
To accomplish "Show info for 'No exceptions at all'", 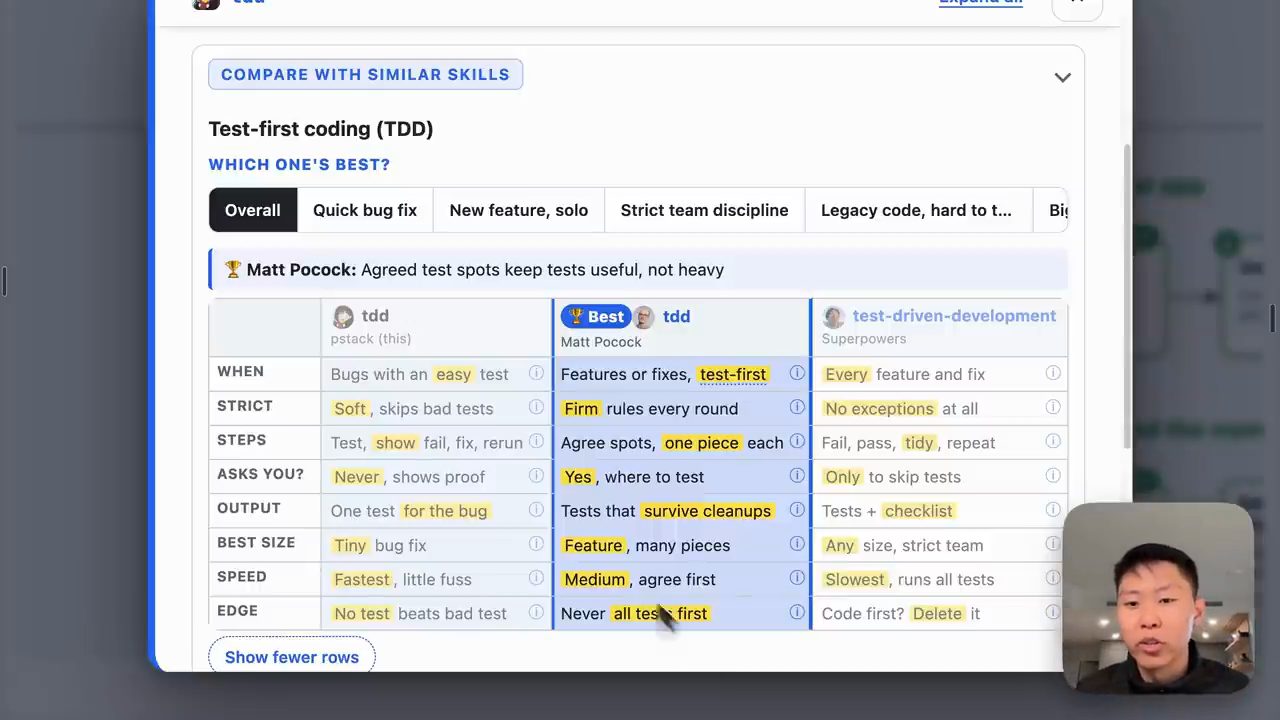I will (1053, 407).
